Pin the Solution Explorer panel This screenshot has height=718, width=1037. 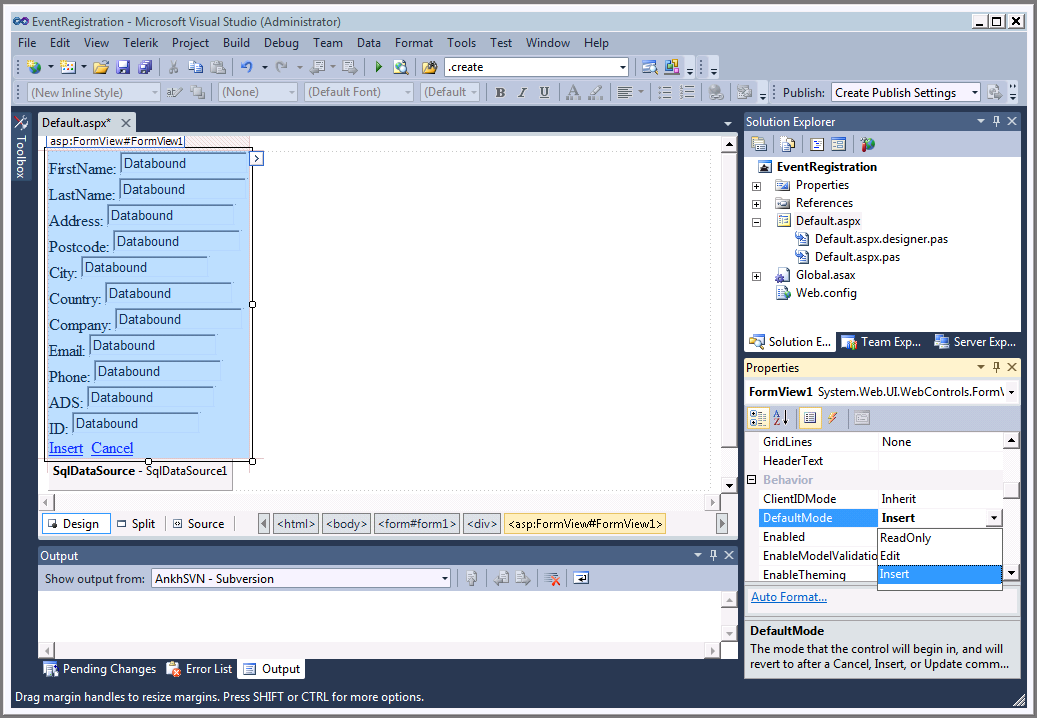[996, 122]
